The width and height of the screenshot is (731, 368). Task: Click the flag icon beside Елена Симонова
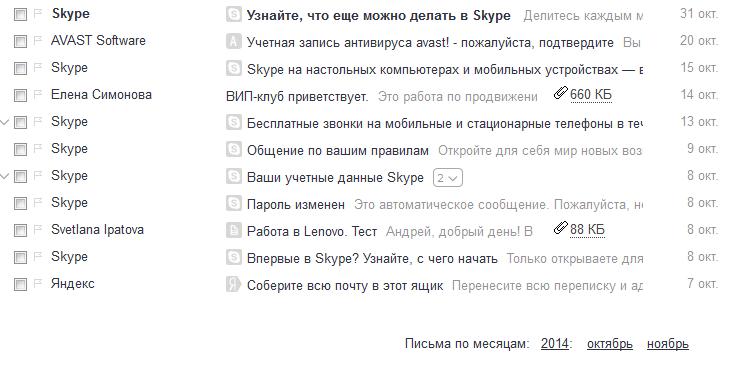(x=38, y=95)
